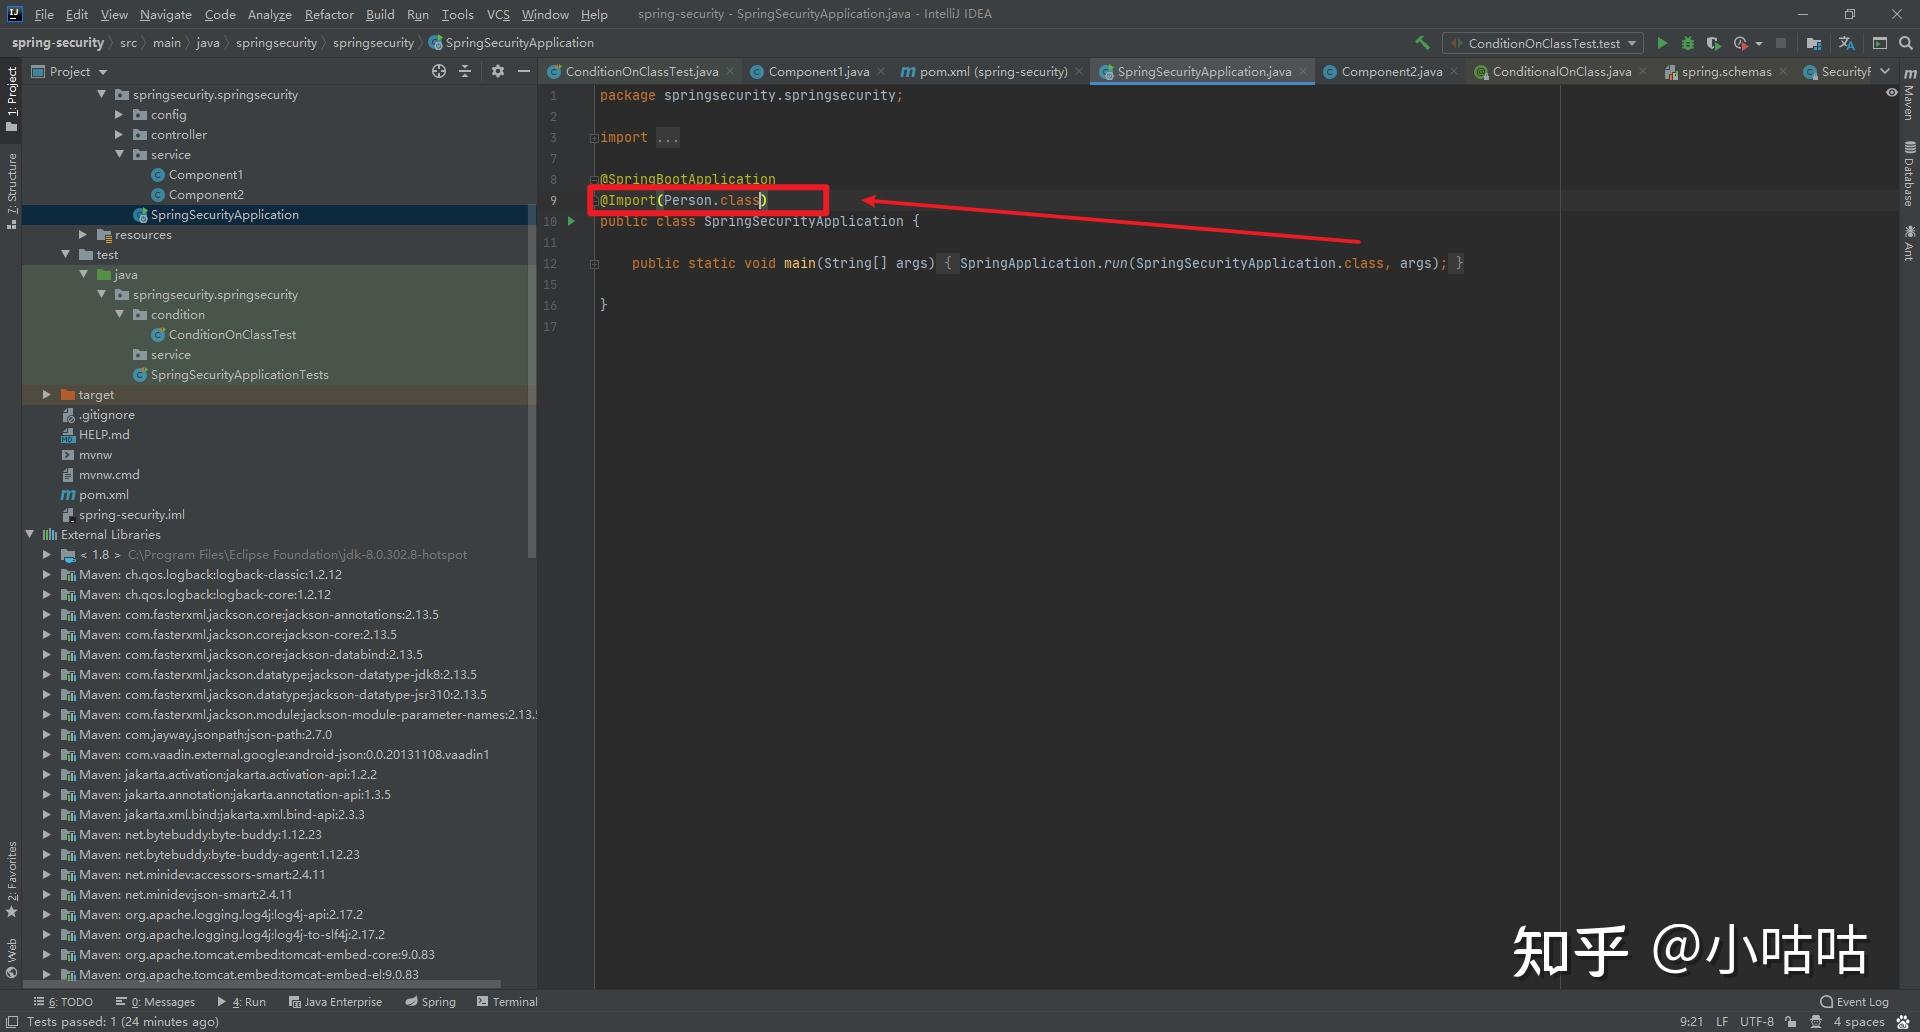Open the Structure tool window stripe

[11, 191]
